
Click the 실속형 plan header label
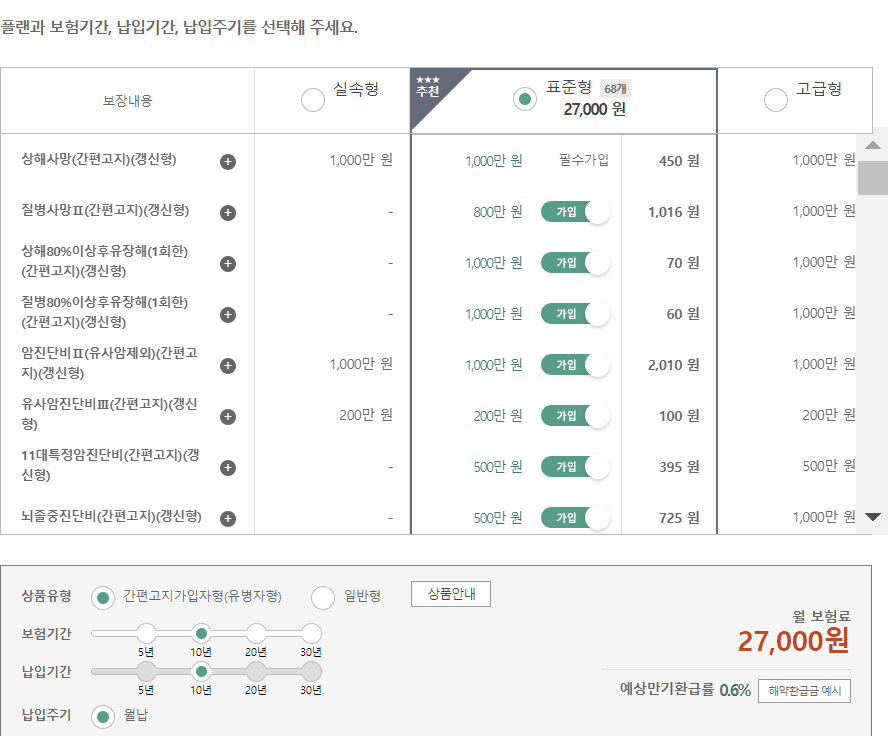click(356, 89)
